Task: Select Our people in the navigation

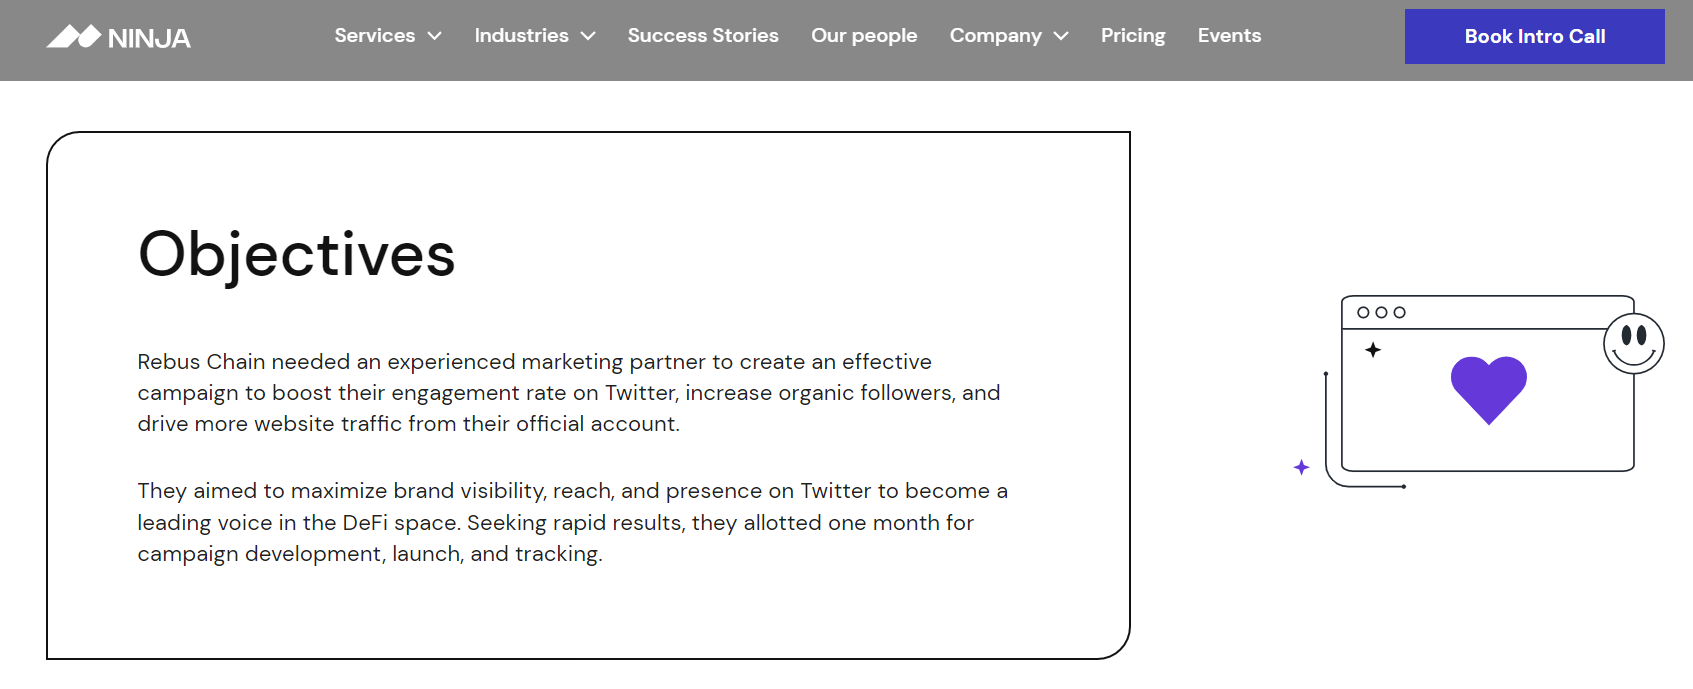Action: point(864,36)
